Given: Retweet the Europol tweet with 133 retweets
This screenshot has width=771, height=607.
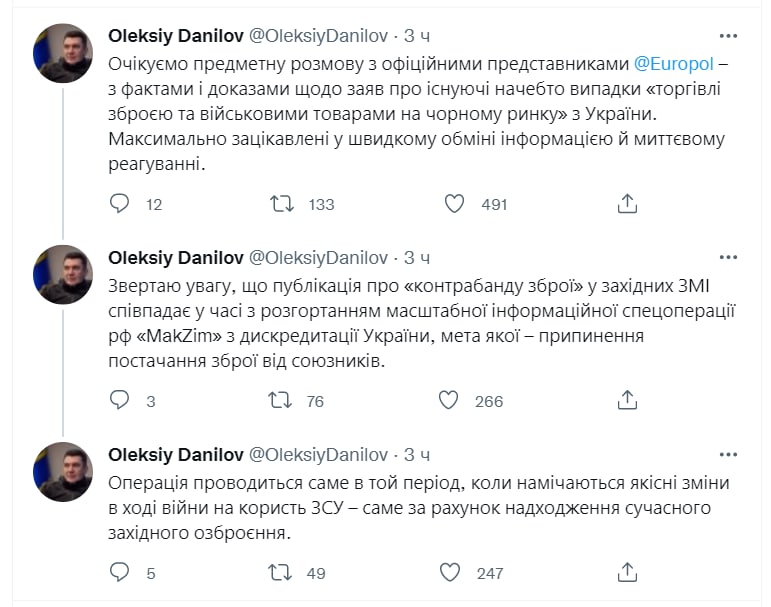Looking at the screenshot, I should (283, 204).
